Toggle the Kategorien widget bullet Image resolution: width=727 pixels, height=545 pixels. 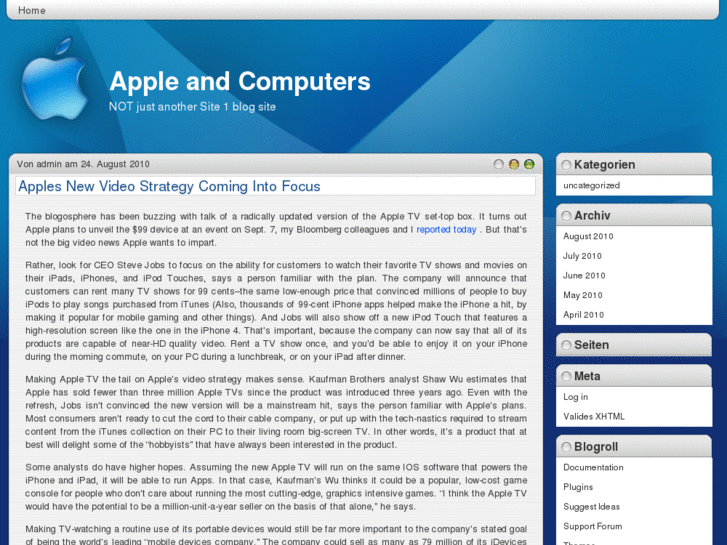coord(566,165)
